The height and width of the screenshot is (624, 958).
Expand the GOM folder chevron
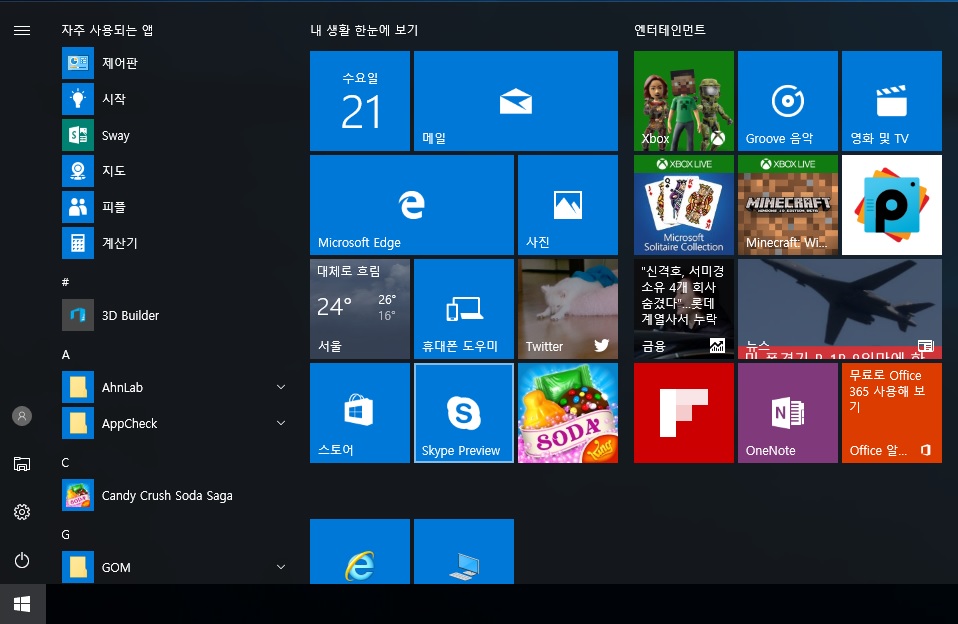tap(281, 567)
